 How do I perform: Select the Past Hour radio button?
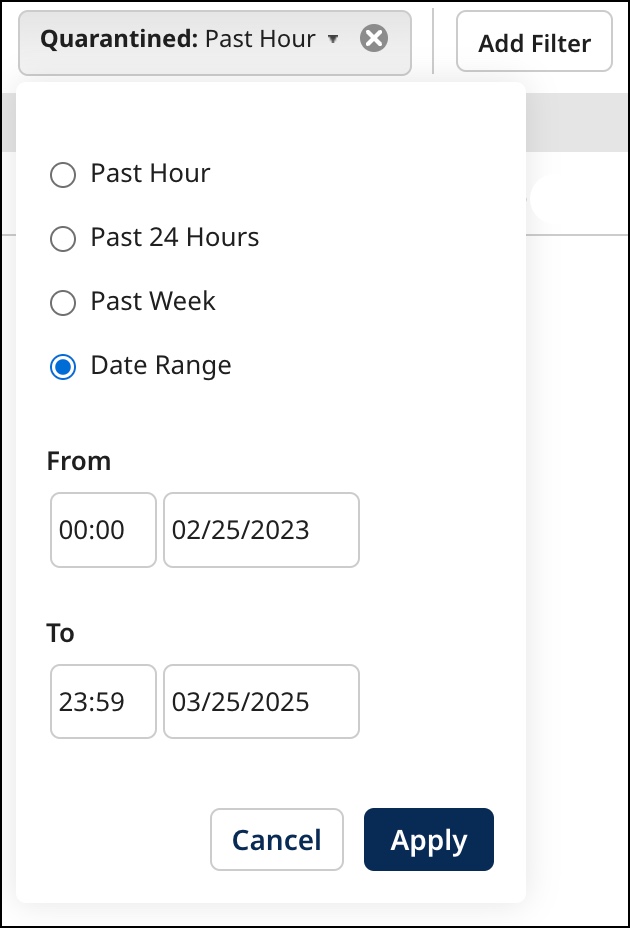tap(63, 175)
